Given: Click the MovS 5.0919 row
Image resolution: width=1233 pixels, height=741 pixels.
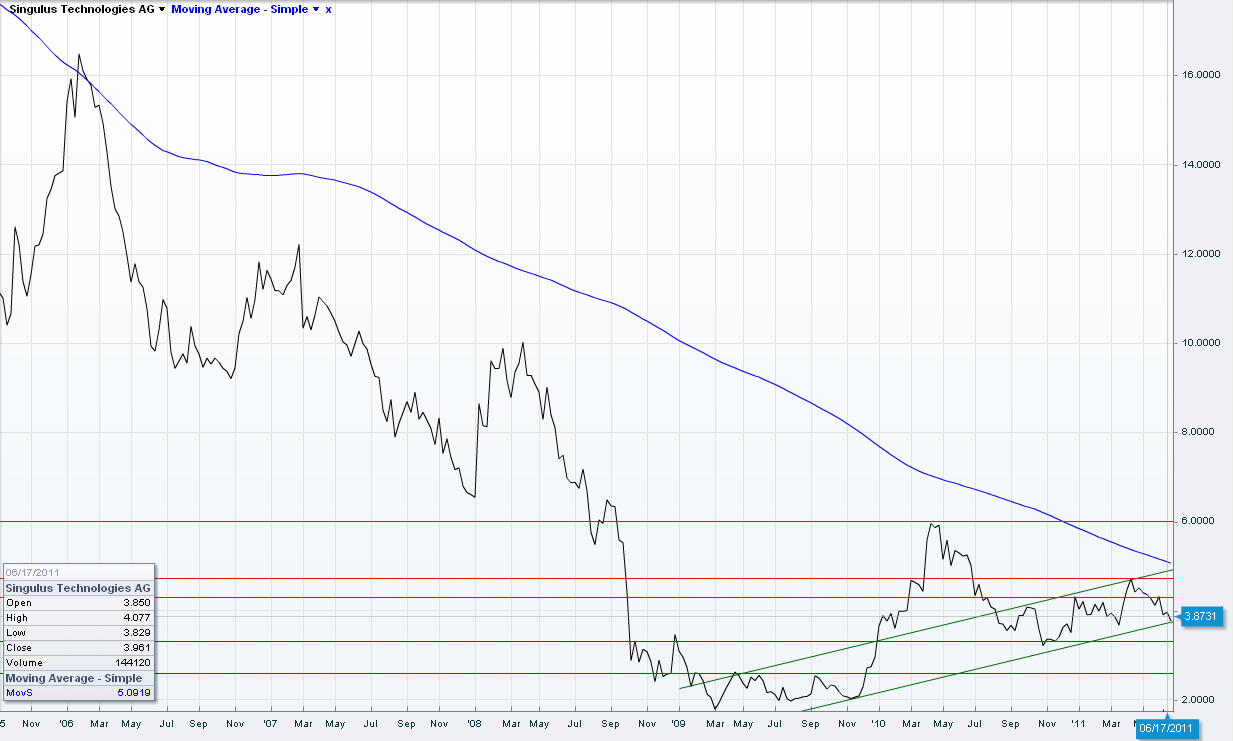Looking at the screenshot, I should [78, 692].
